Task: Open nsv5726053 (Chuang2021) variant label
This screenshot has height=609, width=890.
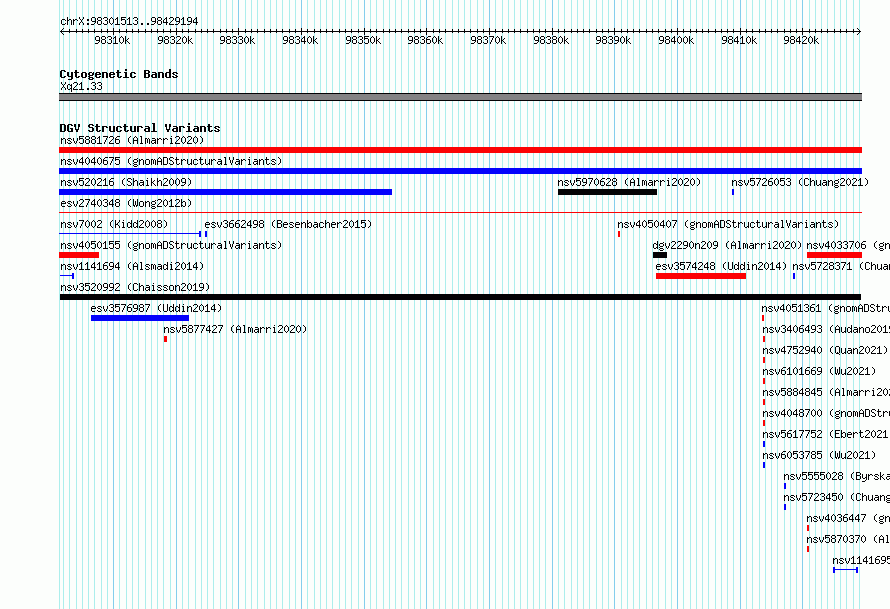Action: 800,182
